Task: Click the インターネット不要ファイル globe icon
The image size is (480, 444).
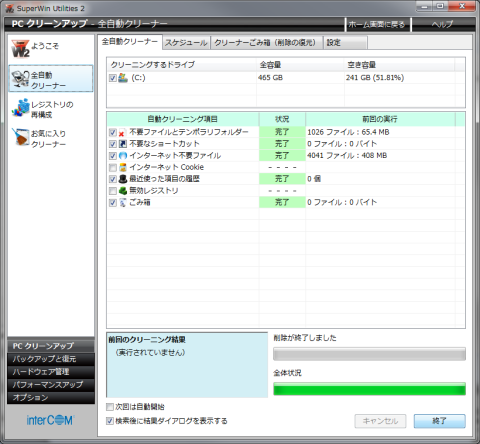Action: (122, 156)
